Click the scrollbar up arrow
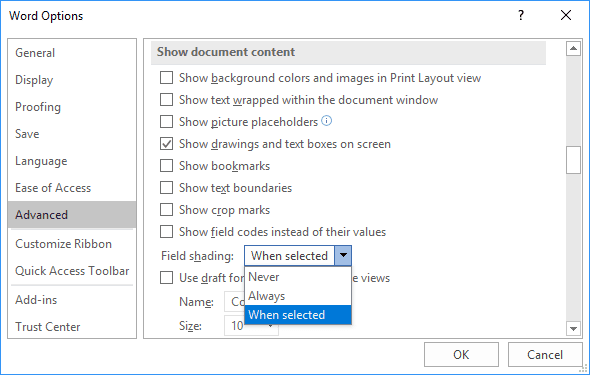This screenshot has height=375, width=590. [573, 48]
